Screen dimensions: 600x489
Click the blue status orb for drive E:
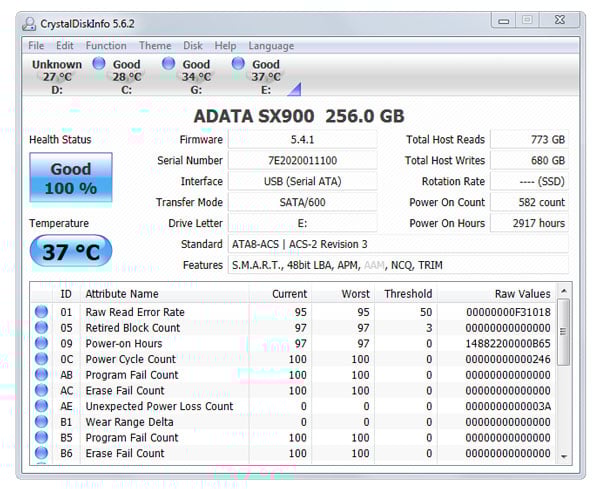pos(238,63)
